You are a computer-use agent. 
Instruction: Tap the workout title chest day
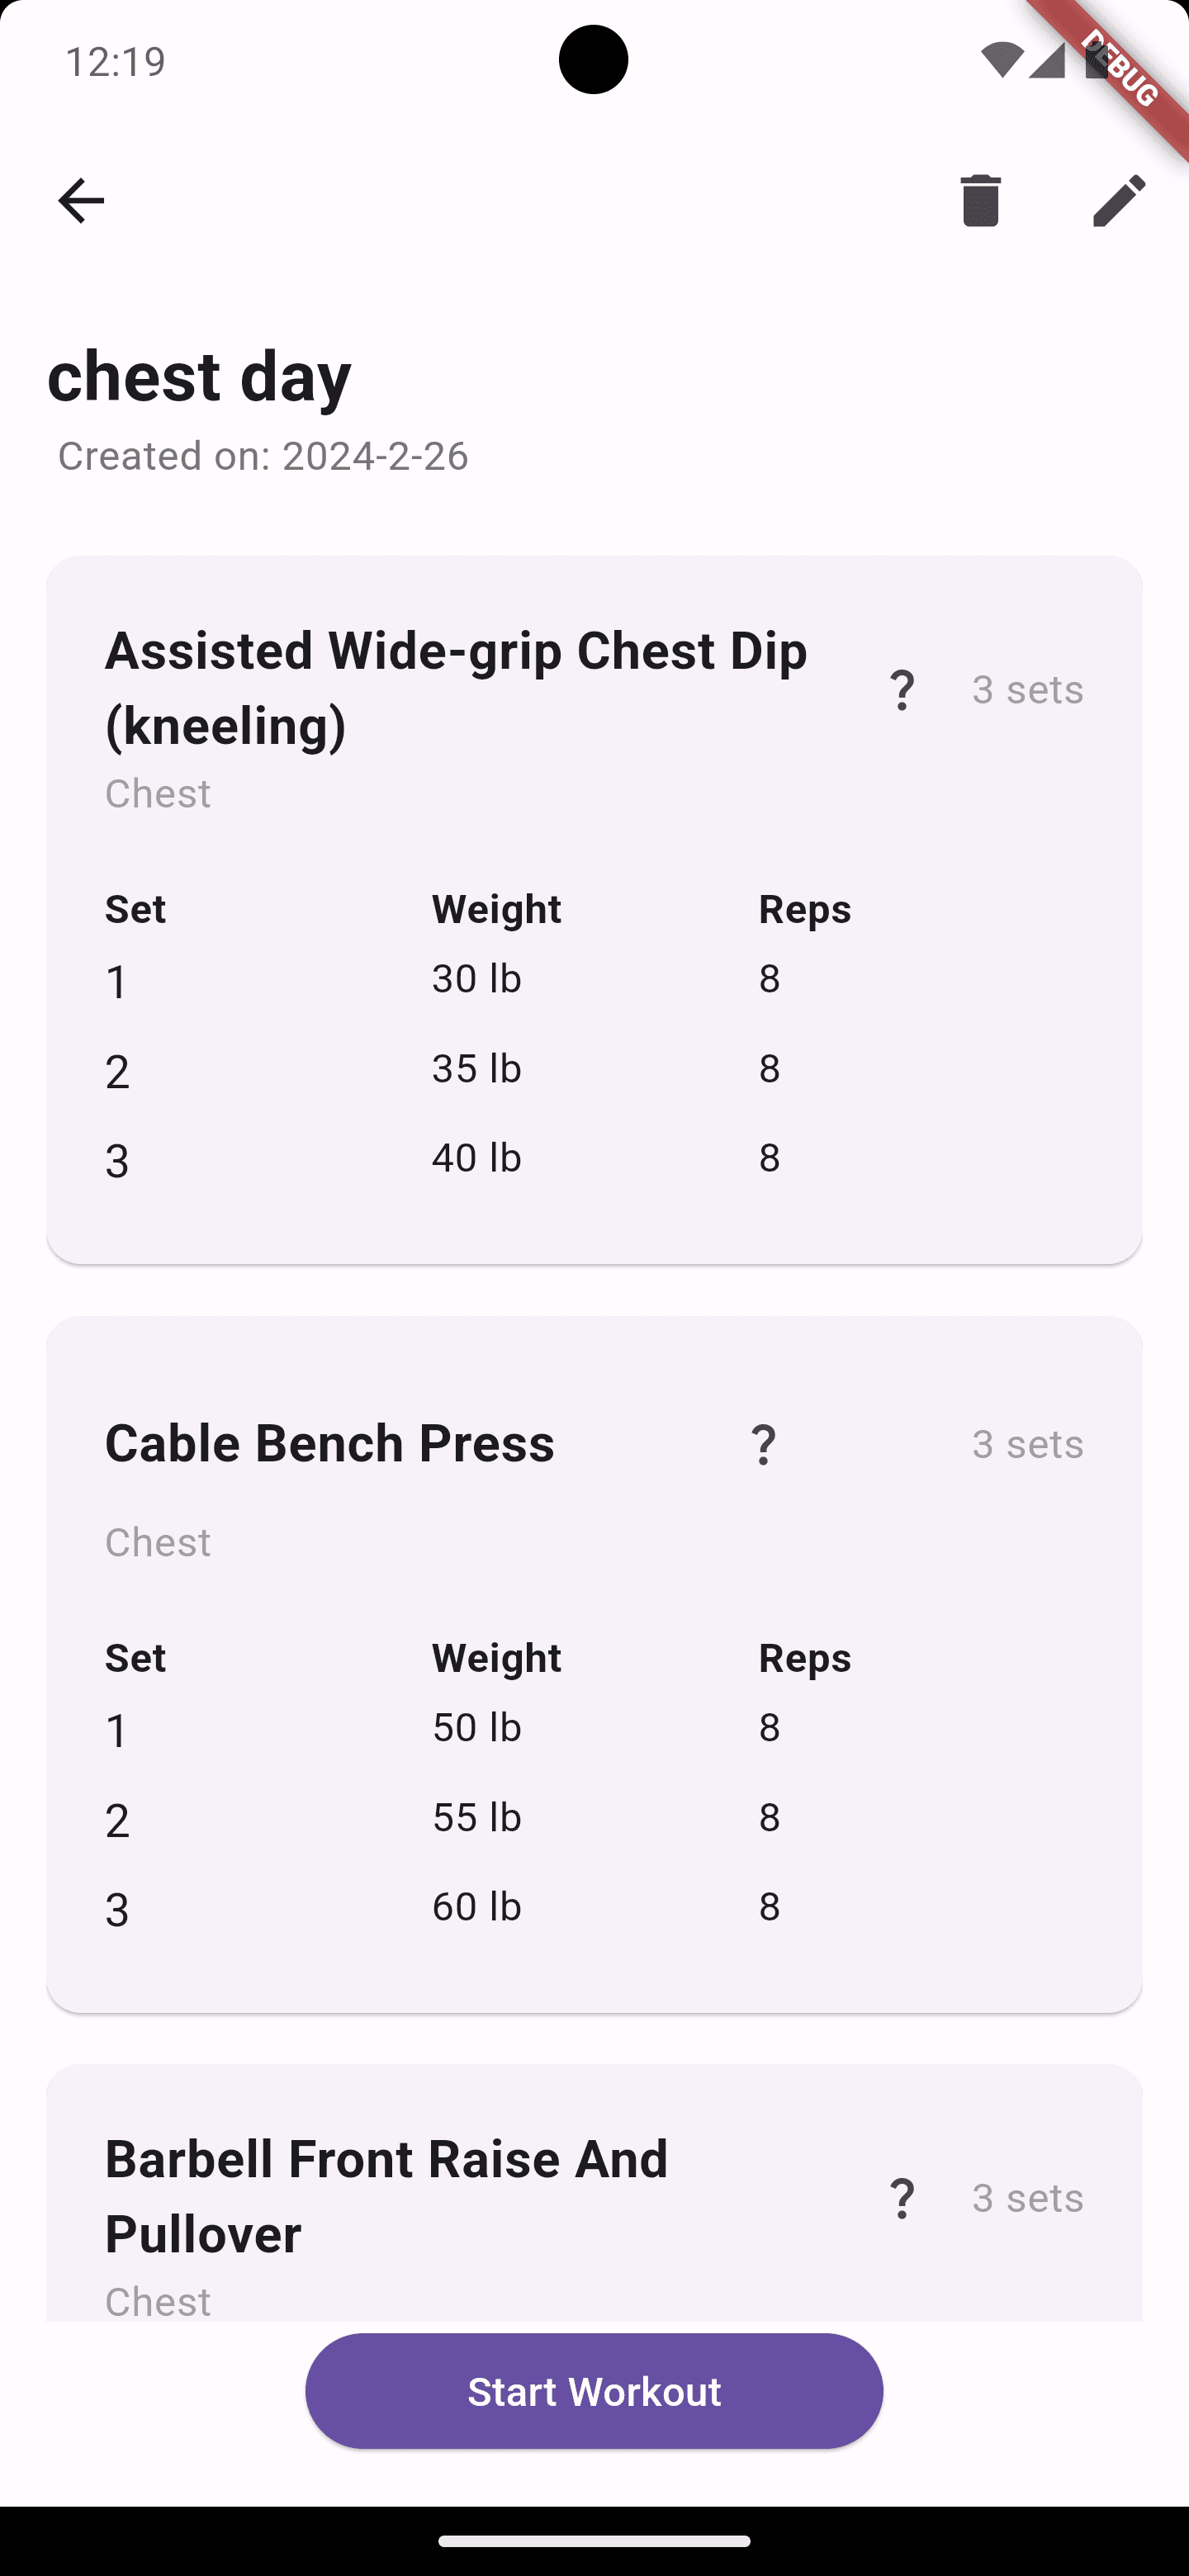pyautogui.click(x=199, y=376)
